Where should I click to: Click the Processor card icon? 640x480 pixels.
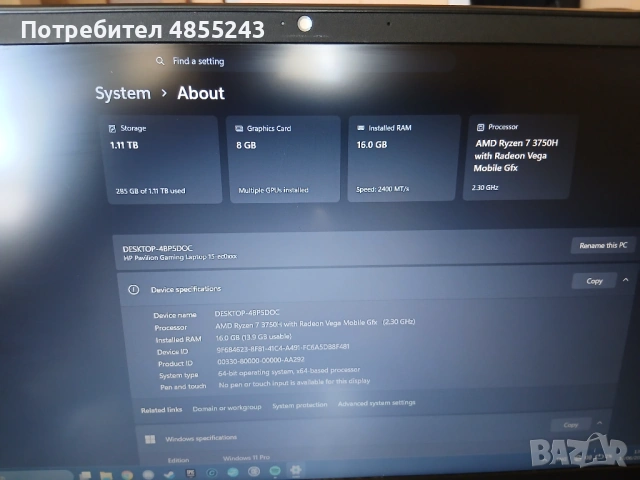click(x=480, y=127)
